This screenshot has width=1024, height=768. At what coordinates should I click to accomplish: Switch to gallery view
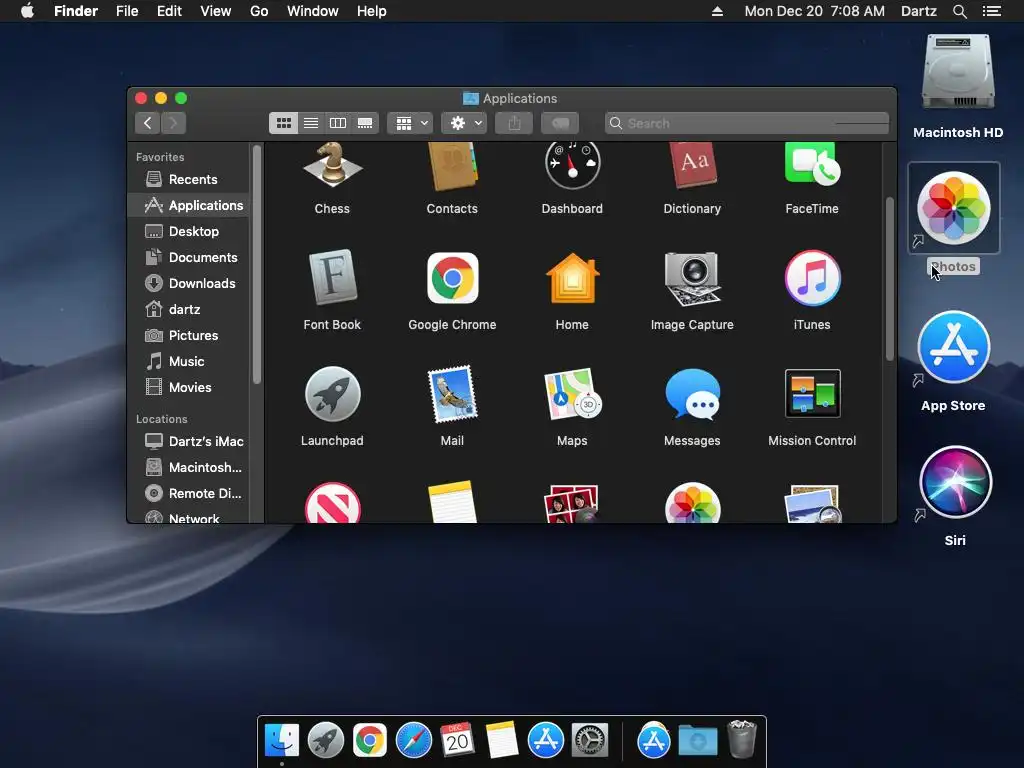[365, 123]
